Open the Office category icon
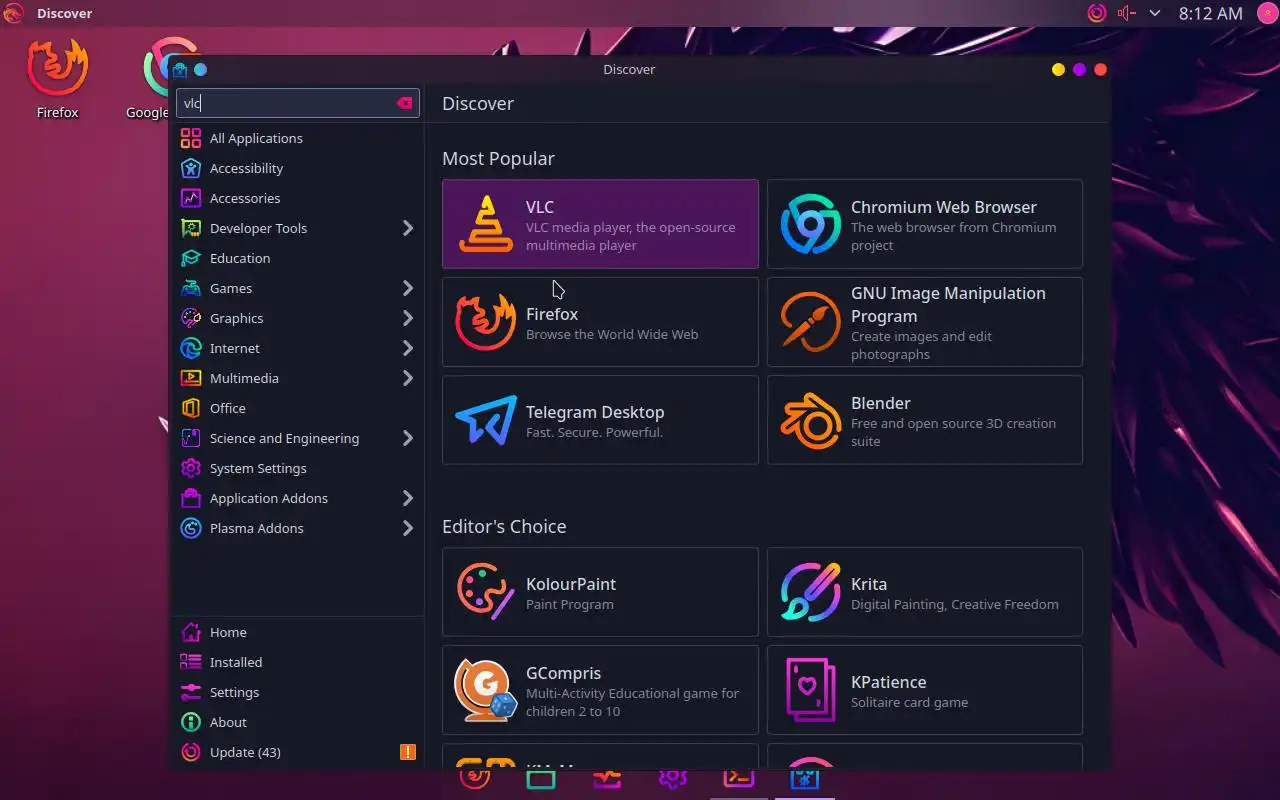1280x800 pixels. tap(190, 408)
